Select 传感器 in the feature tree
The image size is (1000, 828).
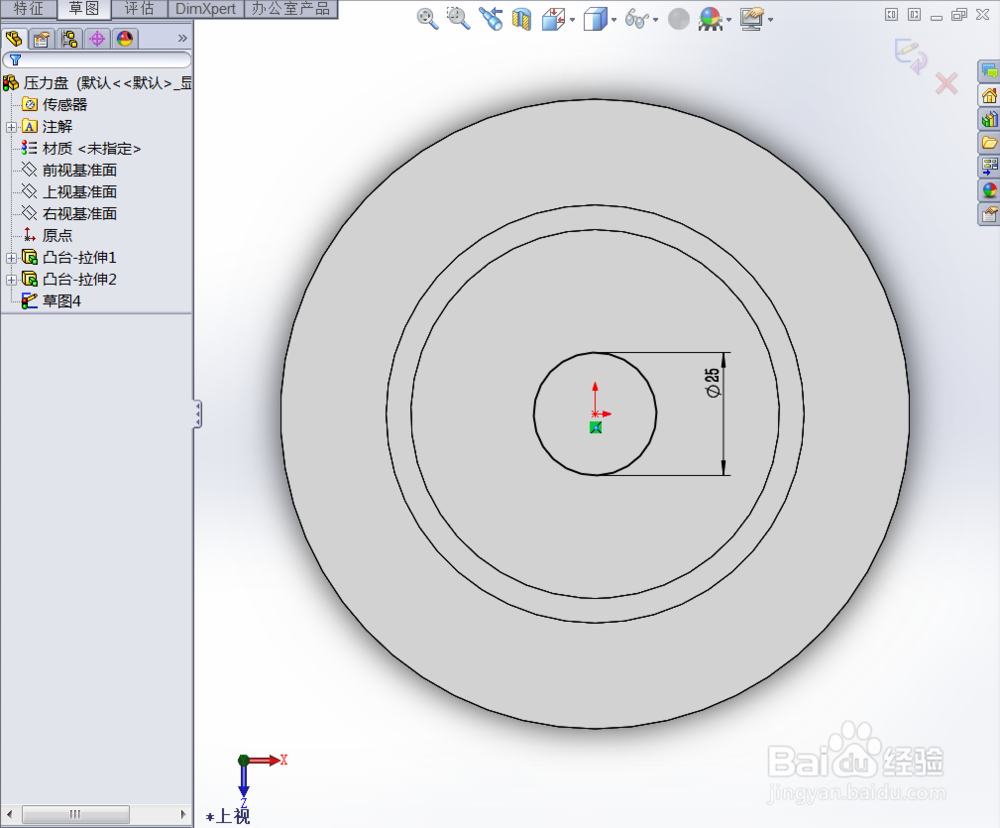(x=64, y=105)
